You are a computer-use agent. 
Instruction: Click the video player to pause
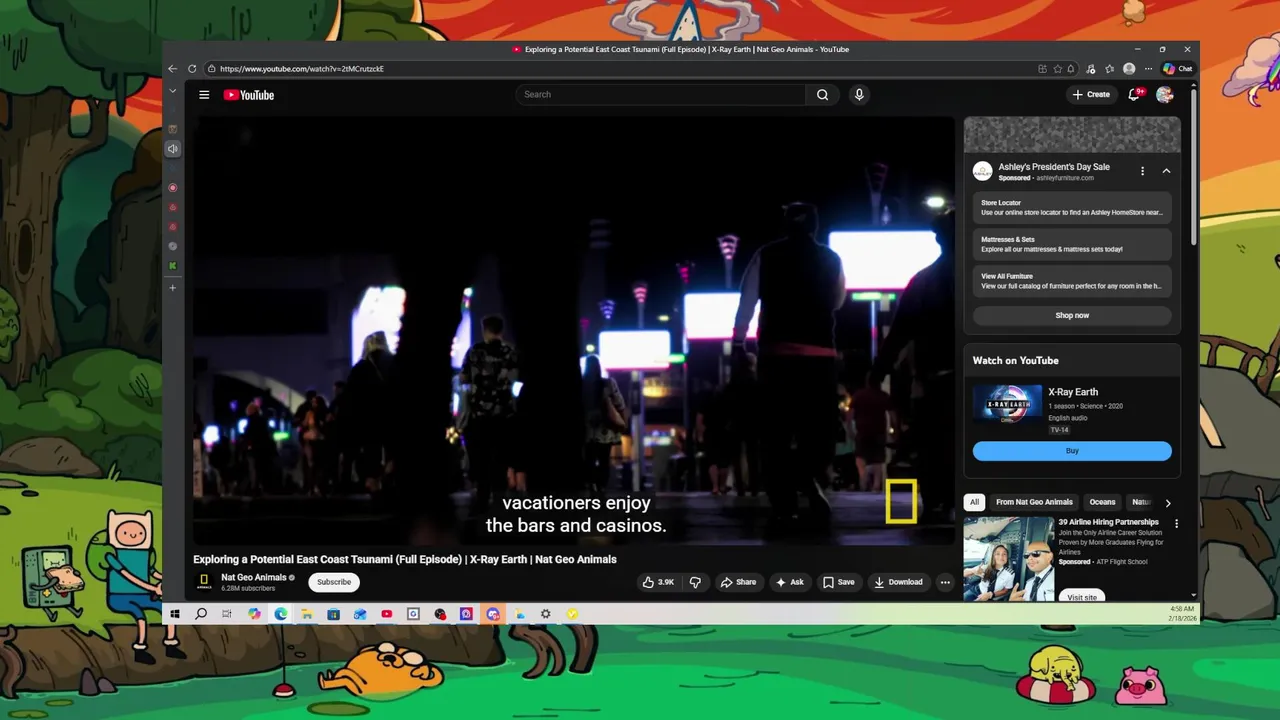point(575,330)
